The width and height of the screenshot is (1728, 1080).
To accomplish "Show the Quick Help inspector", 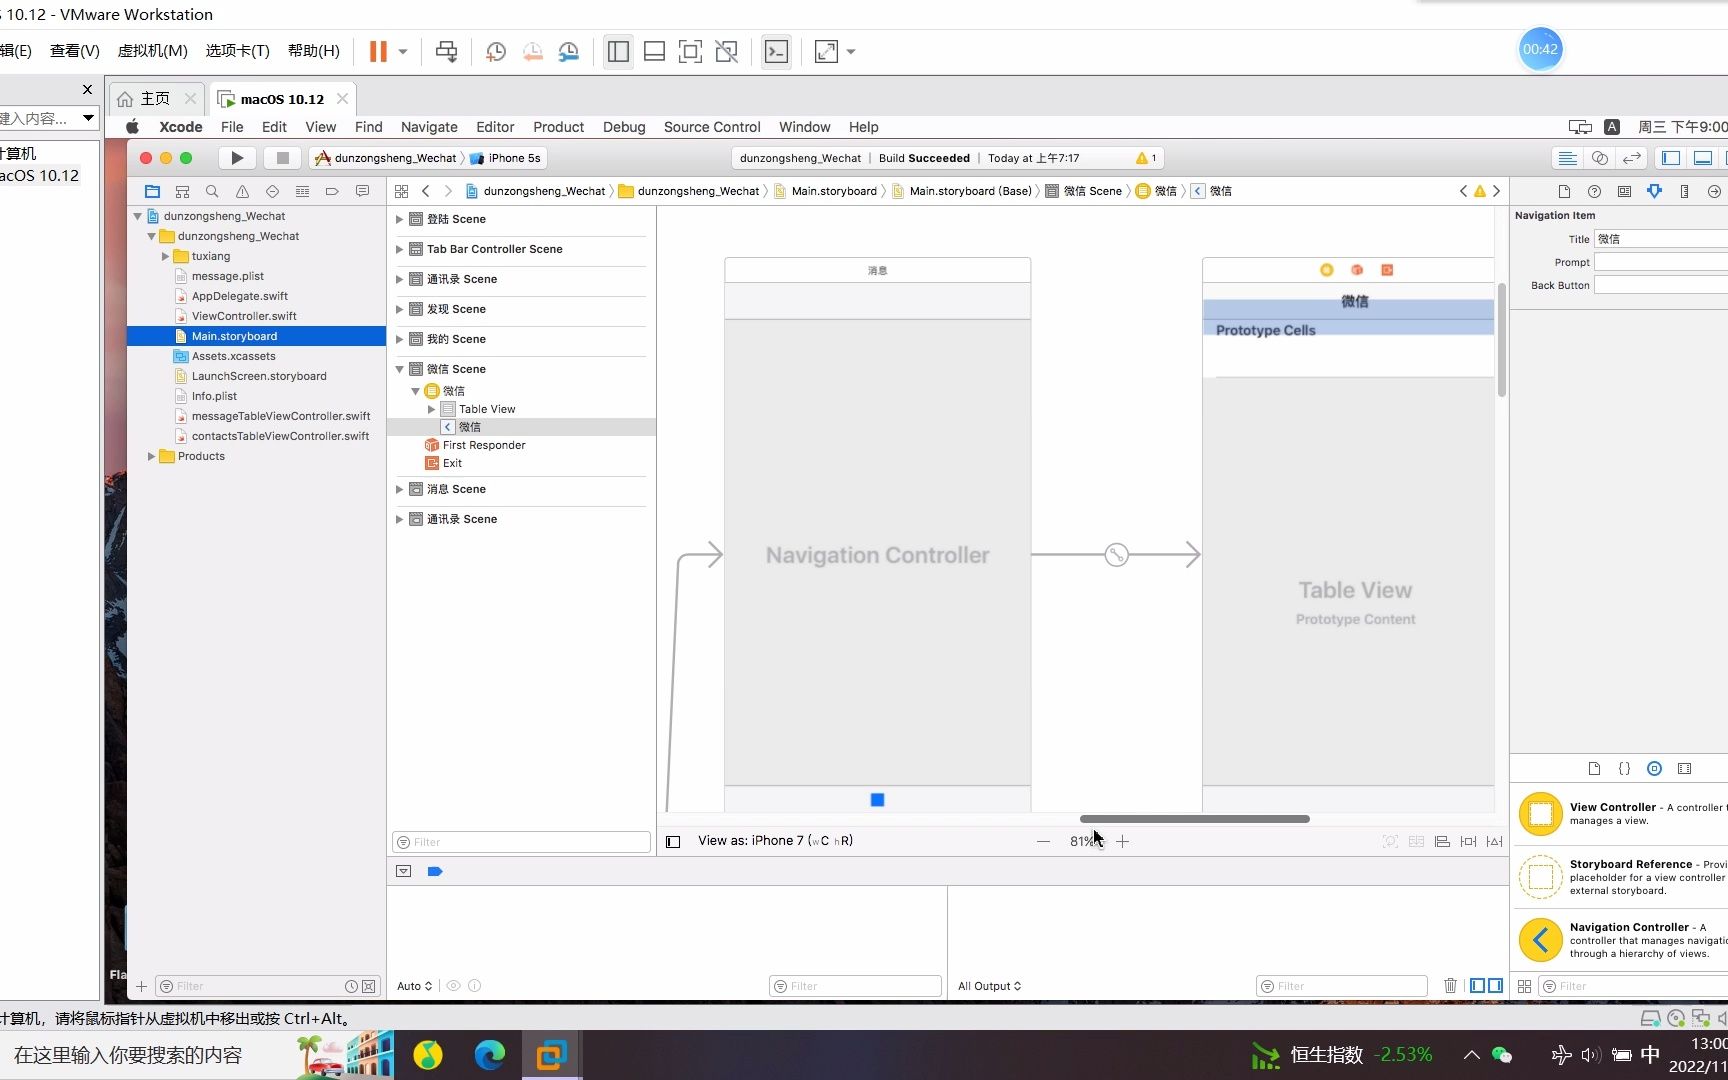I will pos(1594,191).
